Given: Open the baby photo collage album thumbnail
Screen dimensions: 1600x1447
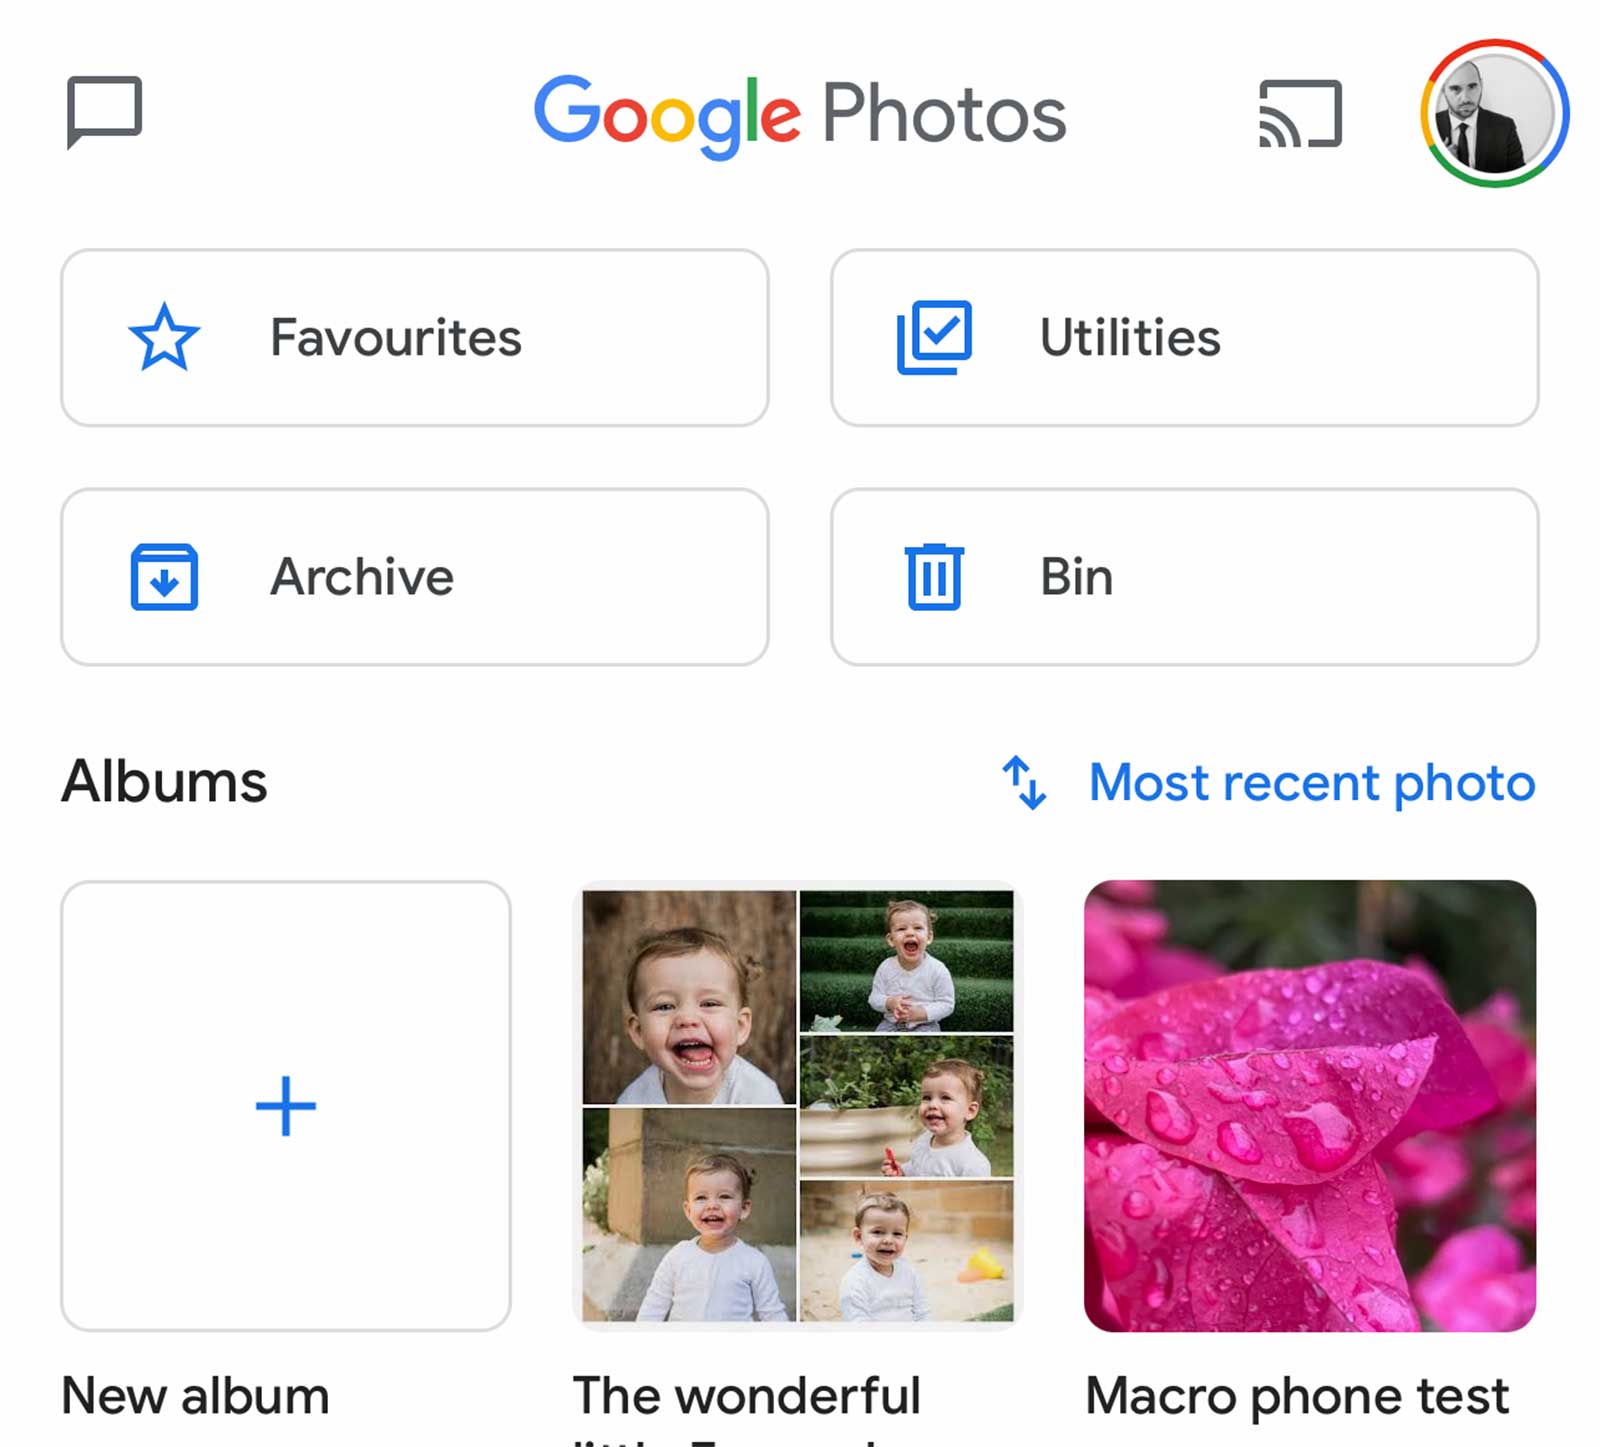Looking at the screenshot, I should point(798,1106).
